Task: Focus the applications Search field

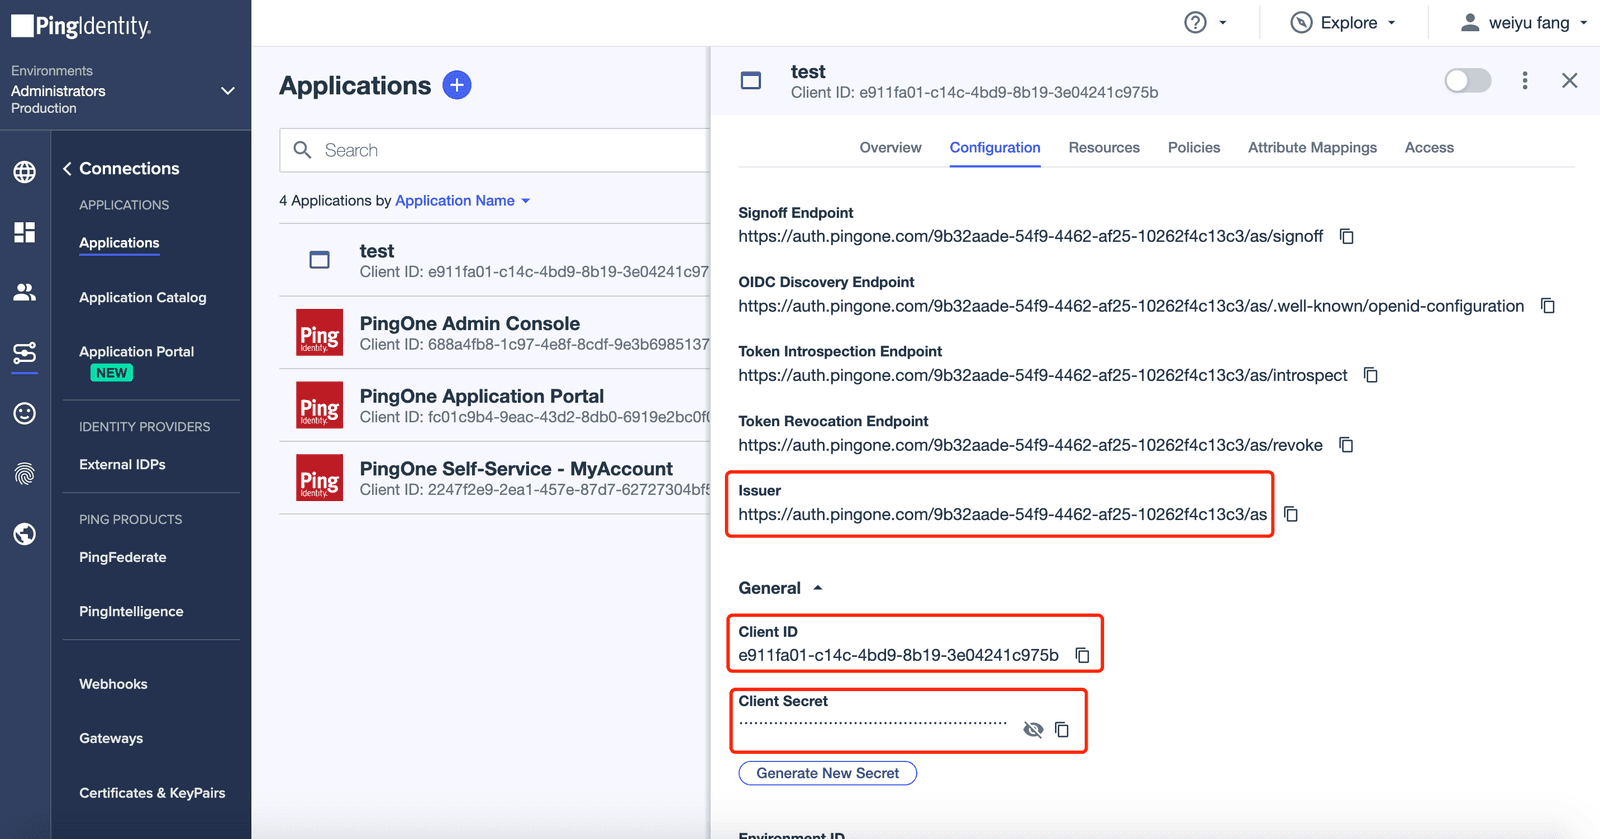Action: pyautogui.click(x=495, y=150)
